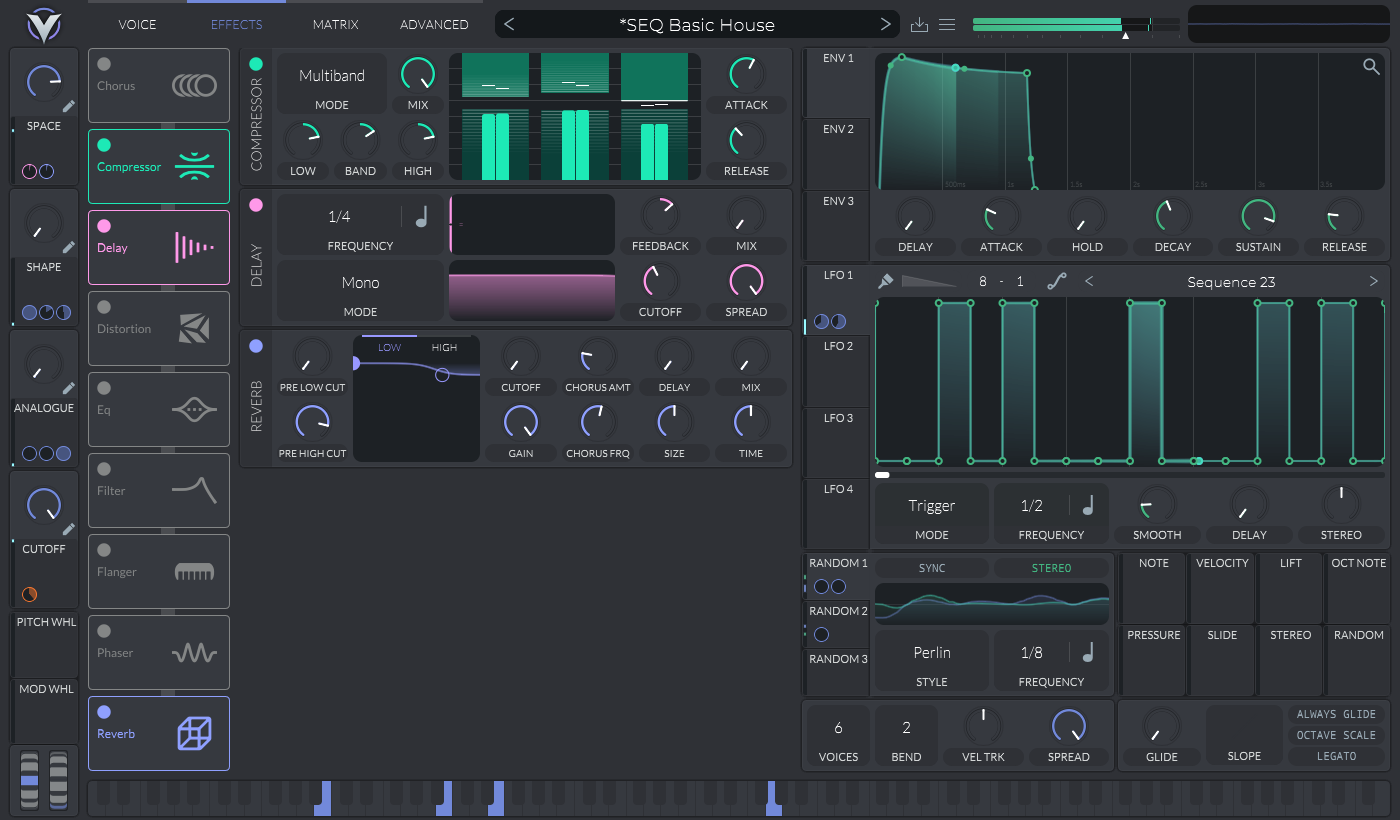Click the pitch bend wheel
Image resolution: width=1400 pixels, height=820 pixels.
29,780
